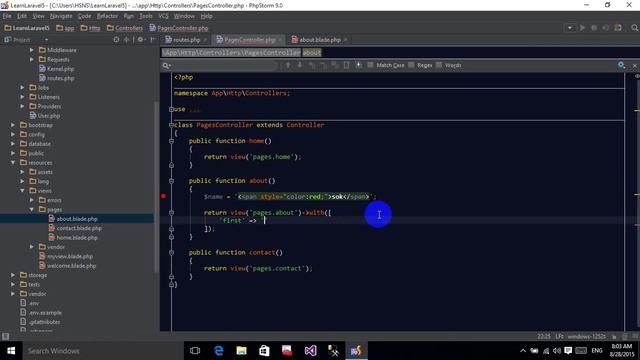Select the .env.example file
This screenshot has height=360, width=640.
45,313
